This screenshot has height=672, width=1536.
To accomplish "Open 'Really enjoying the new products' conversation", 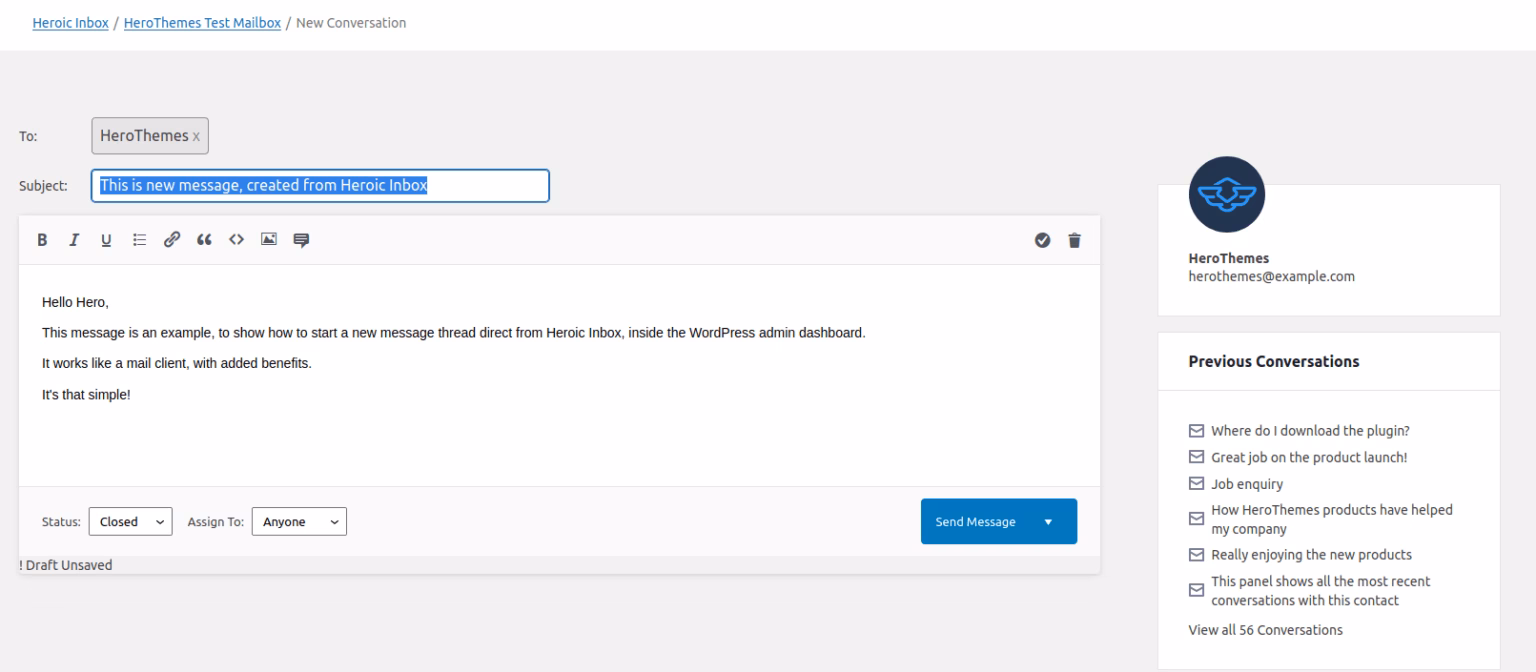I will click(1312, 555).
